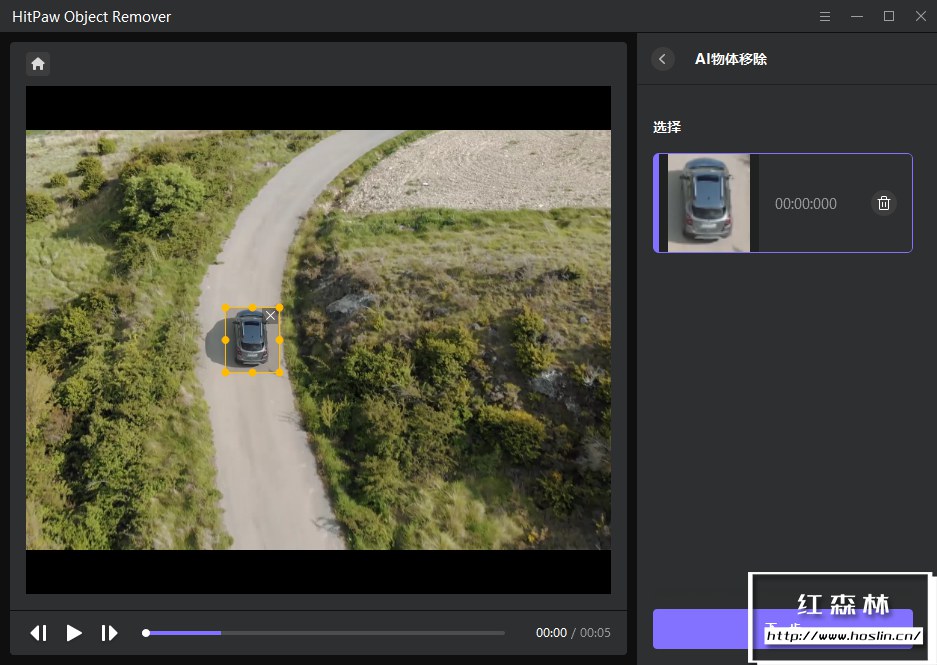Viewport: 937px width, 665px height.
Task: Click the 00:00:000 timestamp in the selection entry
Action: (x=805, y=204)
